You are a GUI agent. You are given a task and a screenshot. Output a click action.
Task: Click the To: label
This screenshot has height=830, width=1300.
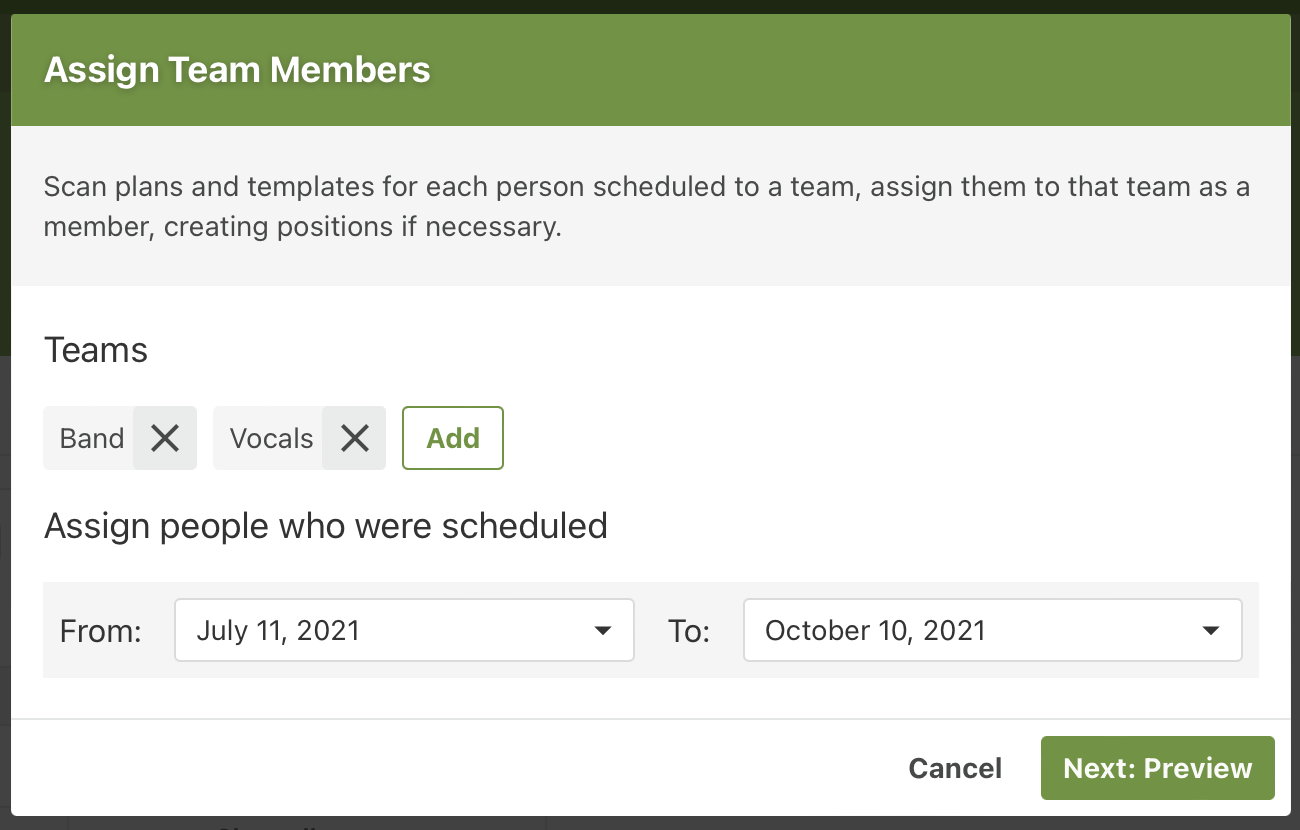click(x=689, y=631)
